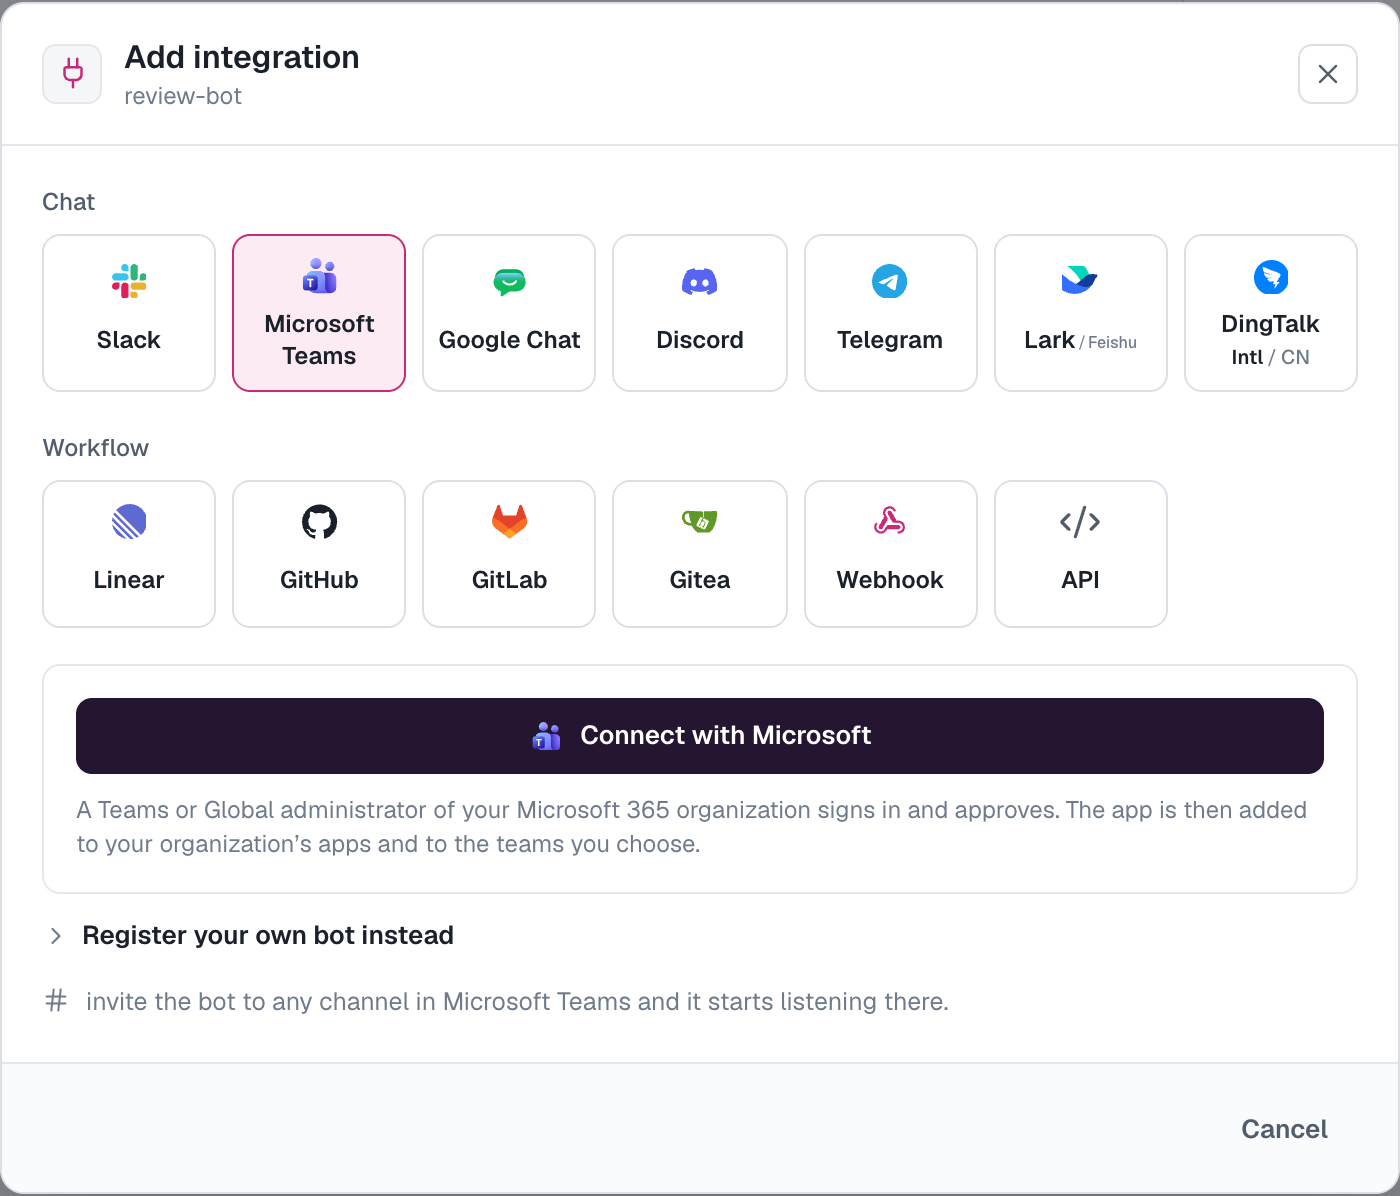Click the Teams or Global administrator description text
The image size is (1400, 1196).
692,827
